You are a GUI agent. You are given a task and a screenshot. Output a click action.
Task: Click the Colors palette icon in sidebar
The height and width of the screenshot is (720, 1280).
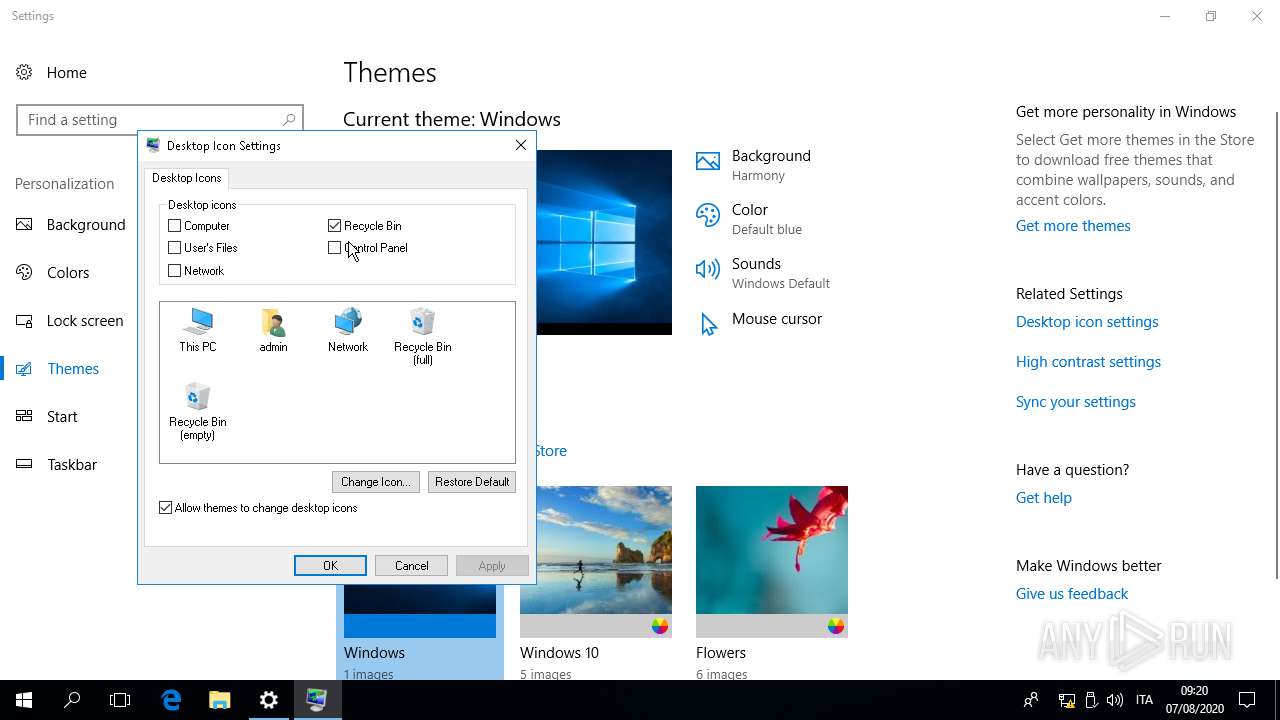click(24, 272)
